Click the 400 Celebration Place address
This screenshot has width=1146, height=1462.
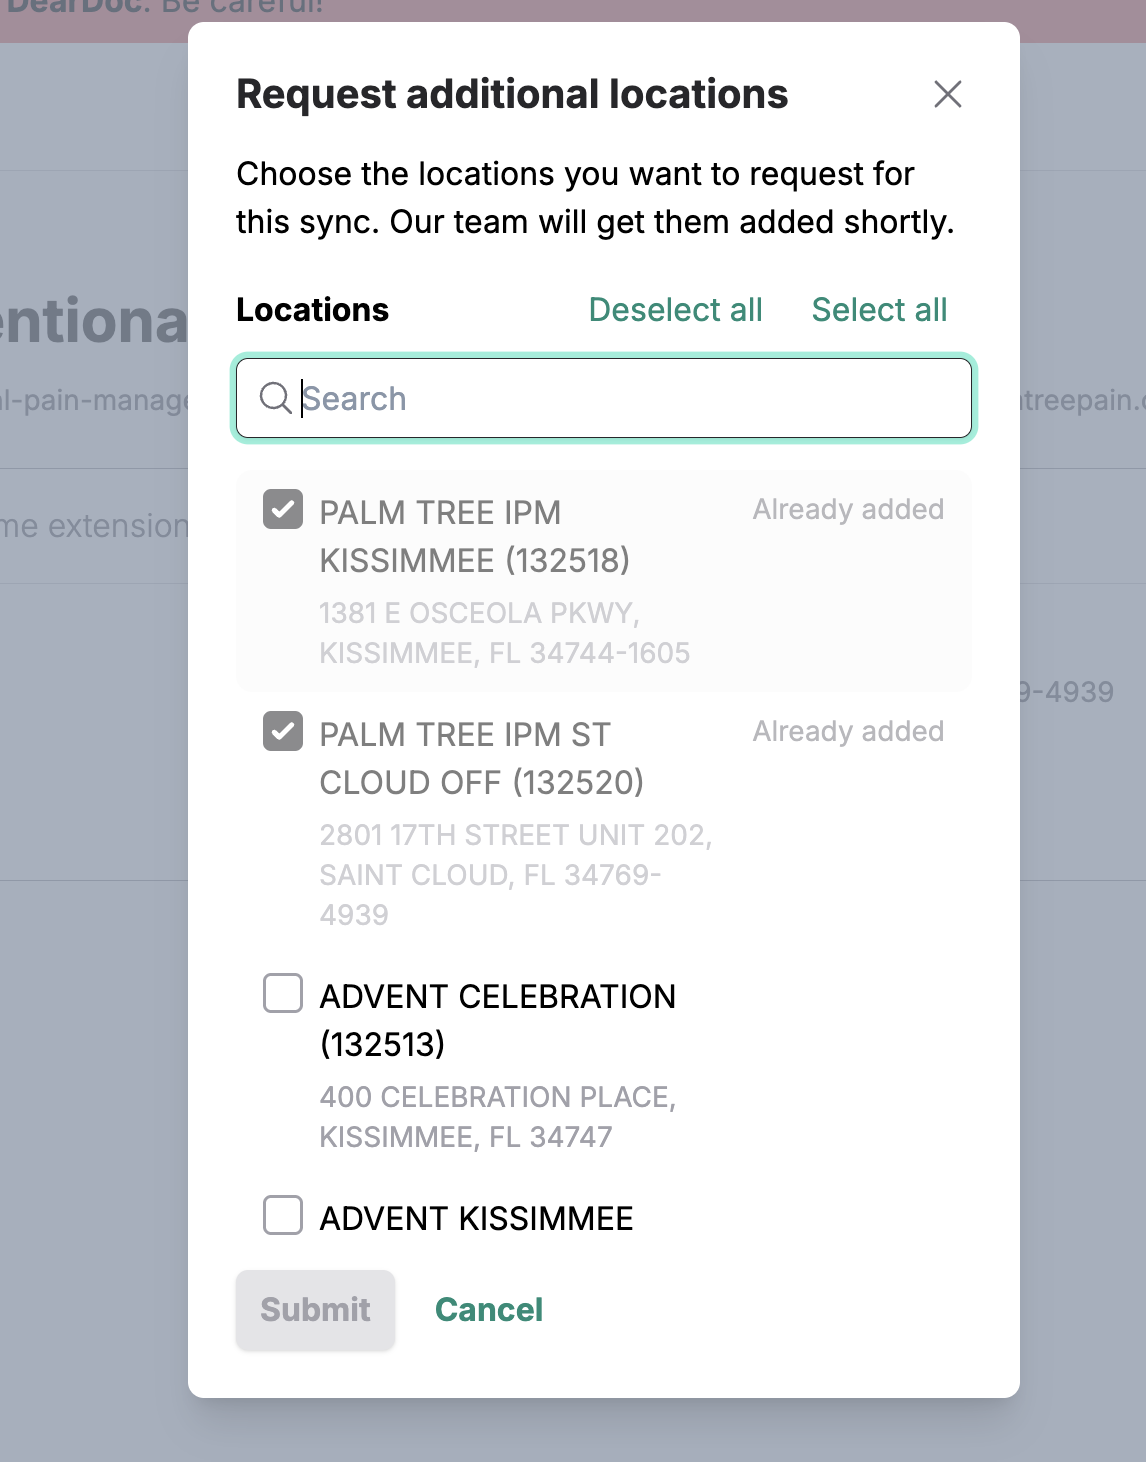click(497, 1117)
